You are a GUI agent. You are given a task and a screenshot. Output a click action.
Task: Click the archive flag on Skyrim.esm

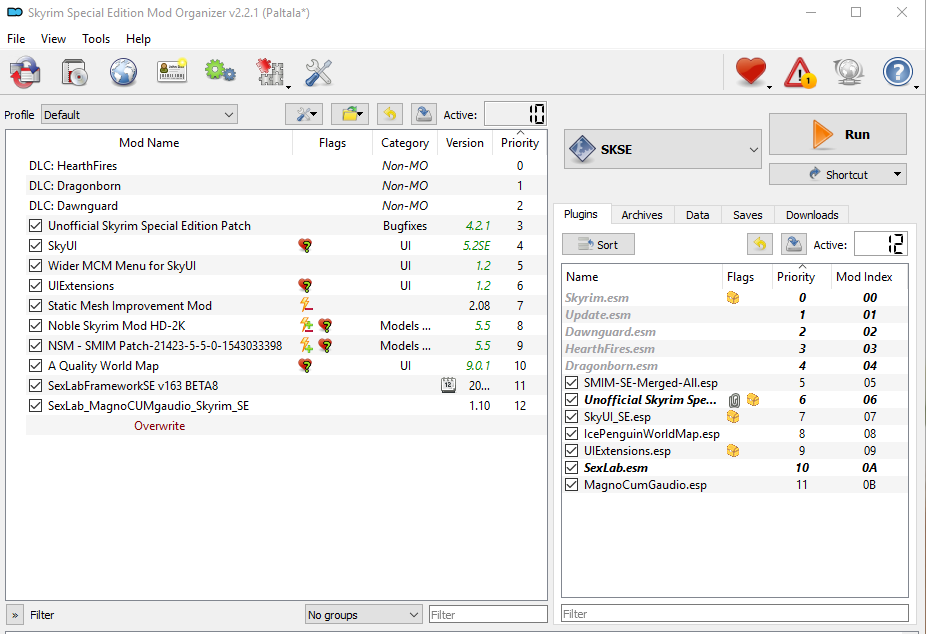[x=733, y=298]
